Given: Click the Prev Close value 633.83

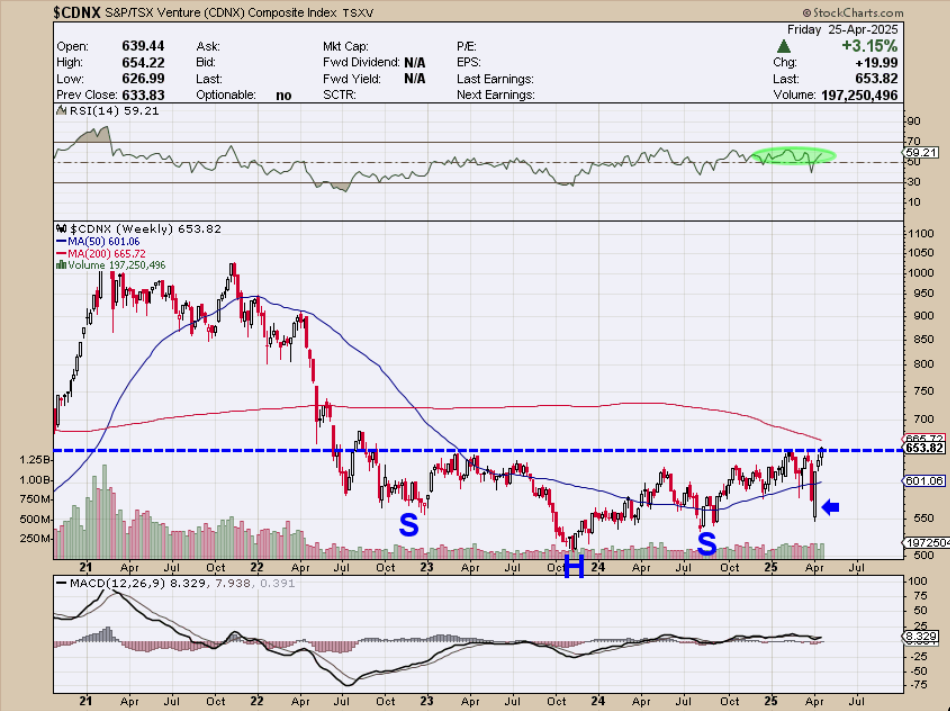Looking at the screenshot, I should coord(143,95).
